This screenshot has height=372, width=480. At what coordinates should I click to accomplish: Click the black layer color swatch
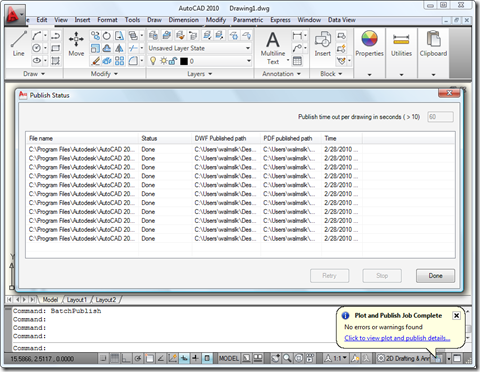pyautogui.click(x=184, y=61)
